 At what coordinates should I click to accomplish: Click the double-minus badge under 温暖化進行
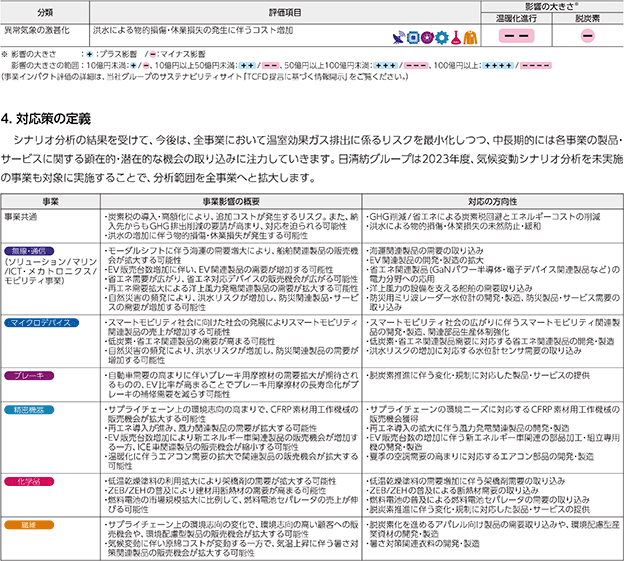coord(516,36)
